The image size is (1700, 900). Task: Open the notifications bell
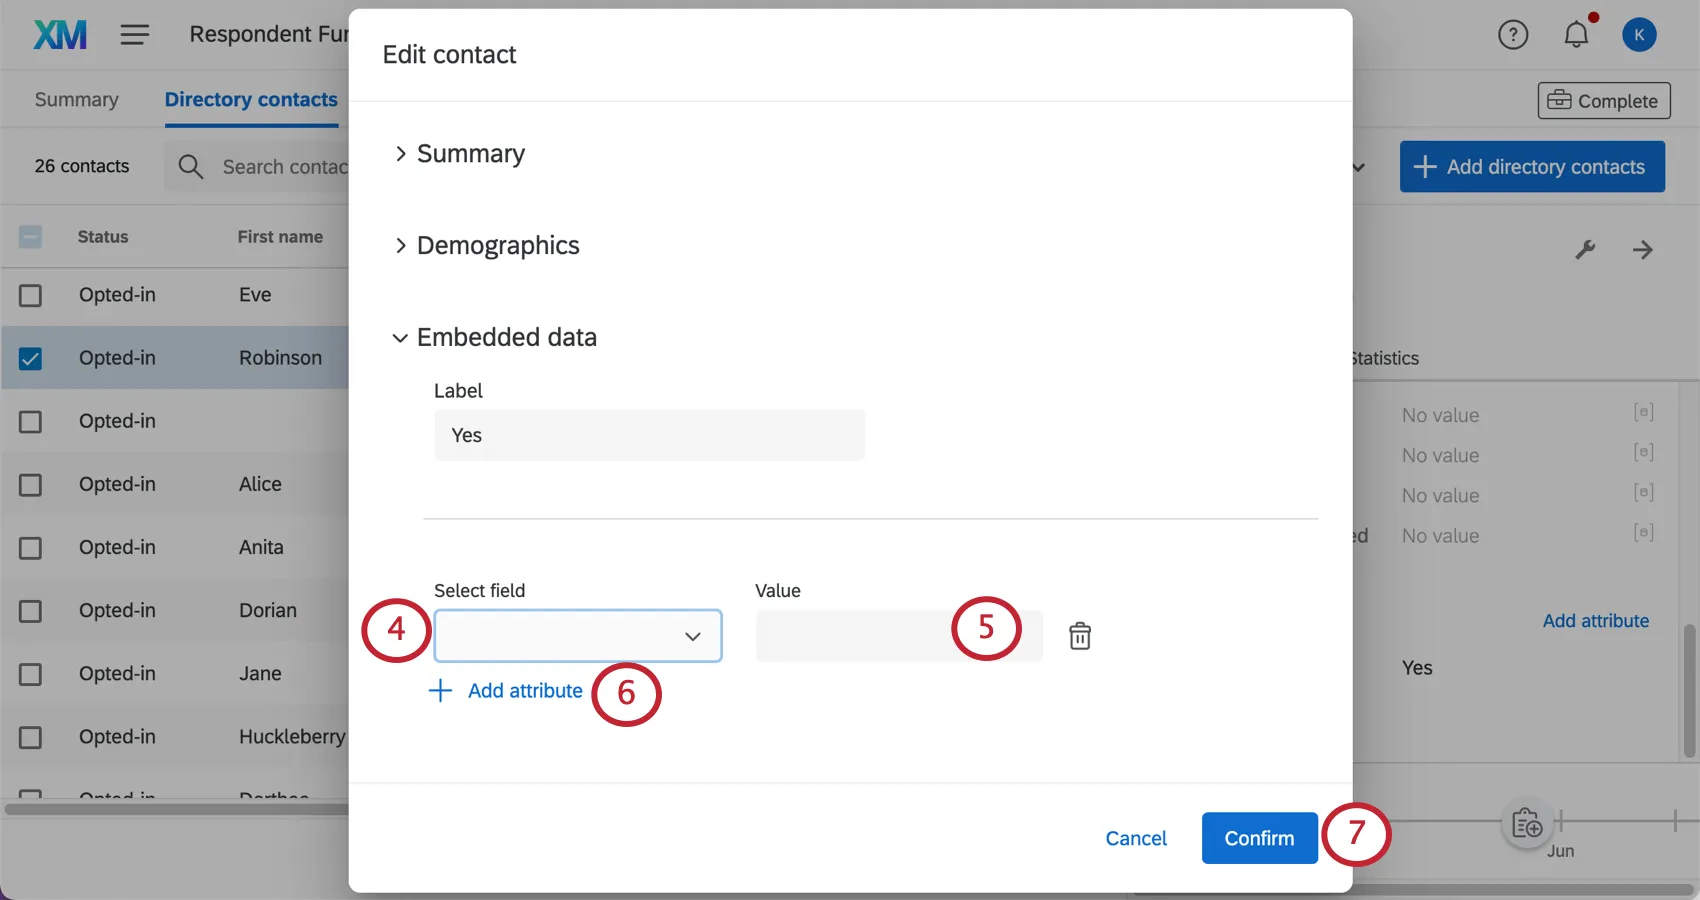click(1576, 35)
